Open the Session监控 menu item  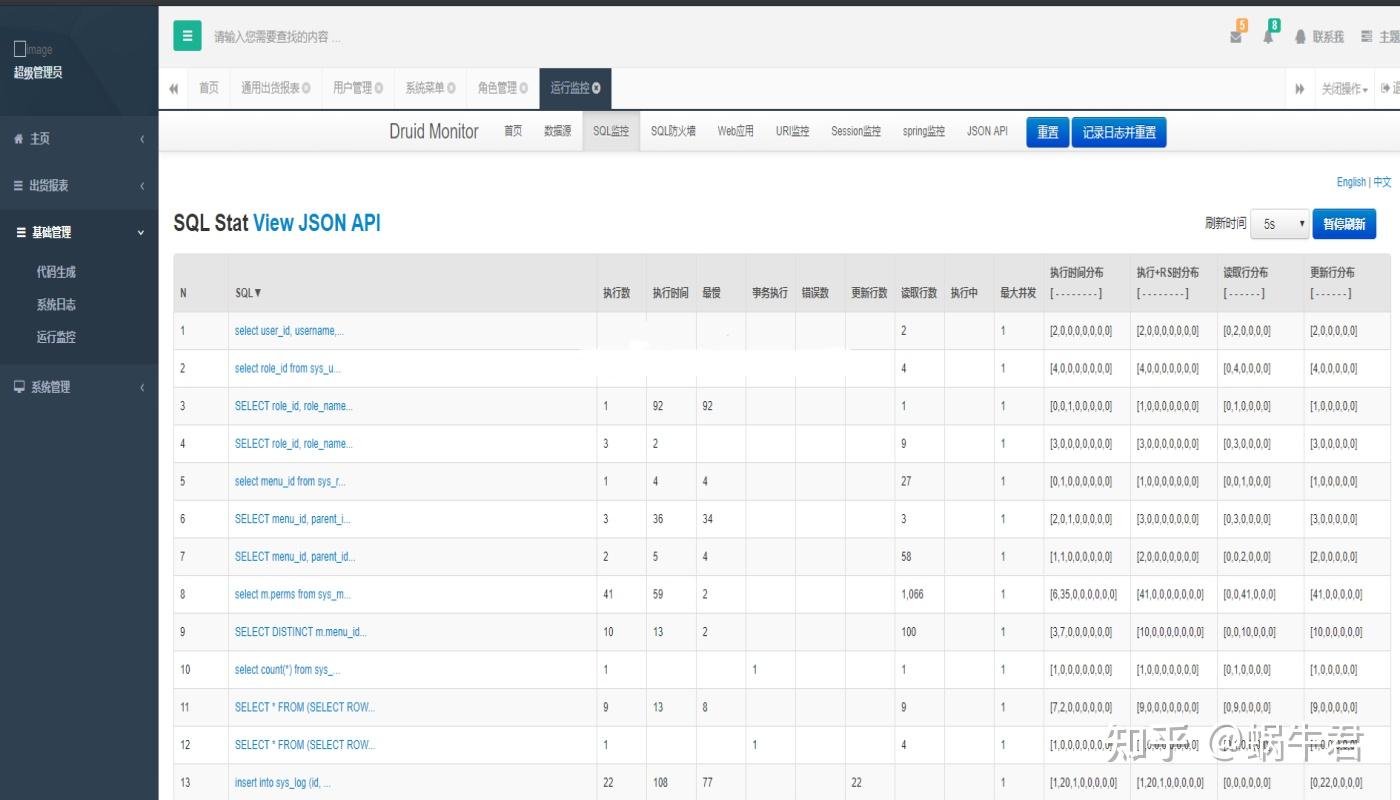856,131
